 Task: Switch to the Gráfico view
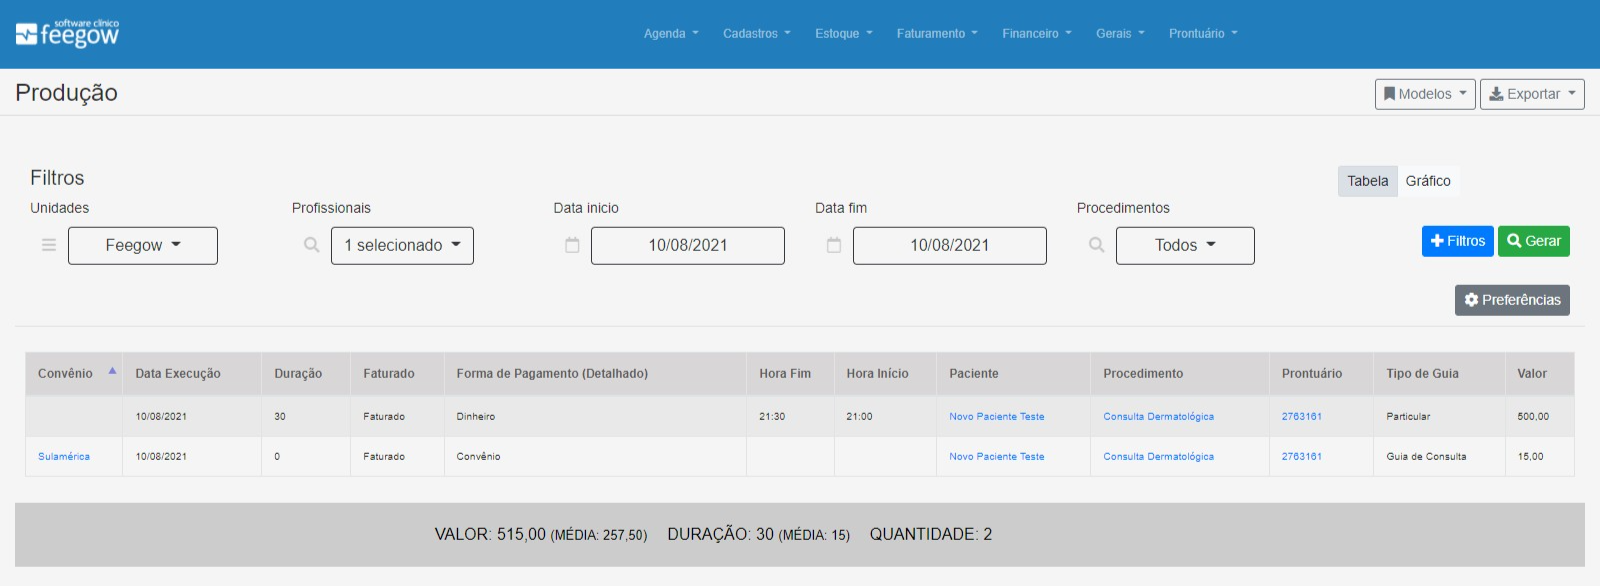(x=1428, y=181)
